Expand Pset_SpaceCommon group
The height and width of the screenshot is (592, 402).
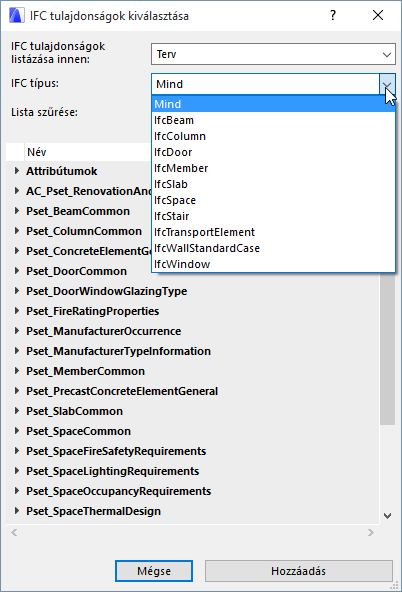pyautogui.click(x=17, y=431)
